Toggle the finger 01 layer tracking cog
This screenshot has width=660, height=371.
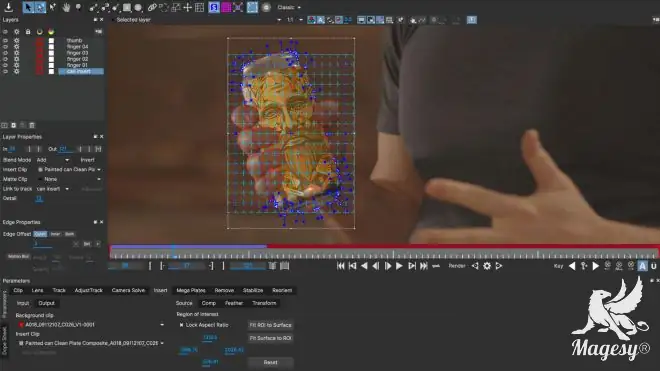[x=17, y=65]
